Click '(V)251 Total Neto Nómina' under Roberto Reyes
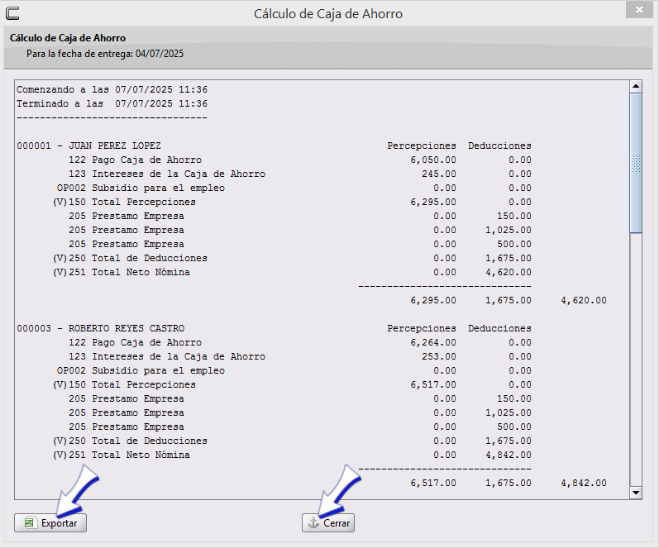The height and width of the screenshot is (548, 659). tap(121, 455)
